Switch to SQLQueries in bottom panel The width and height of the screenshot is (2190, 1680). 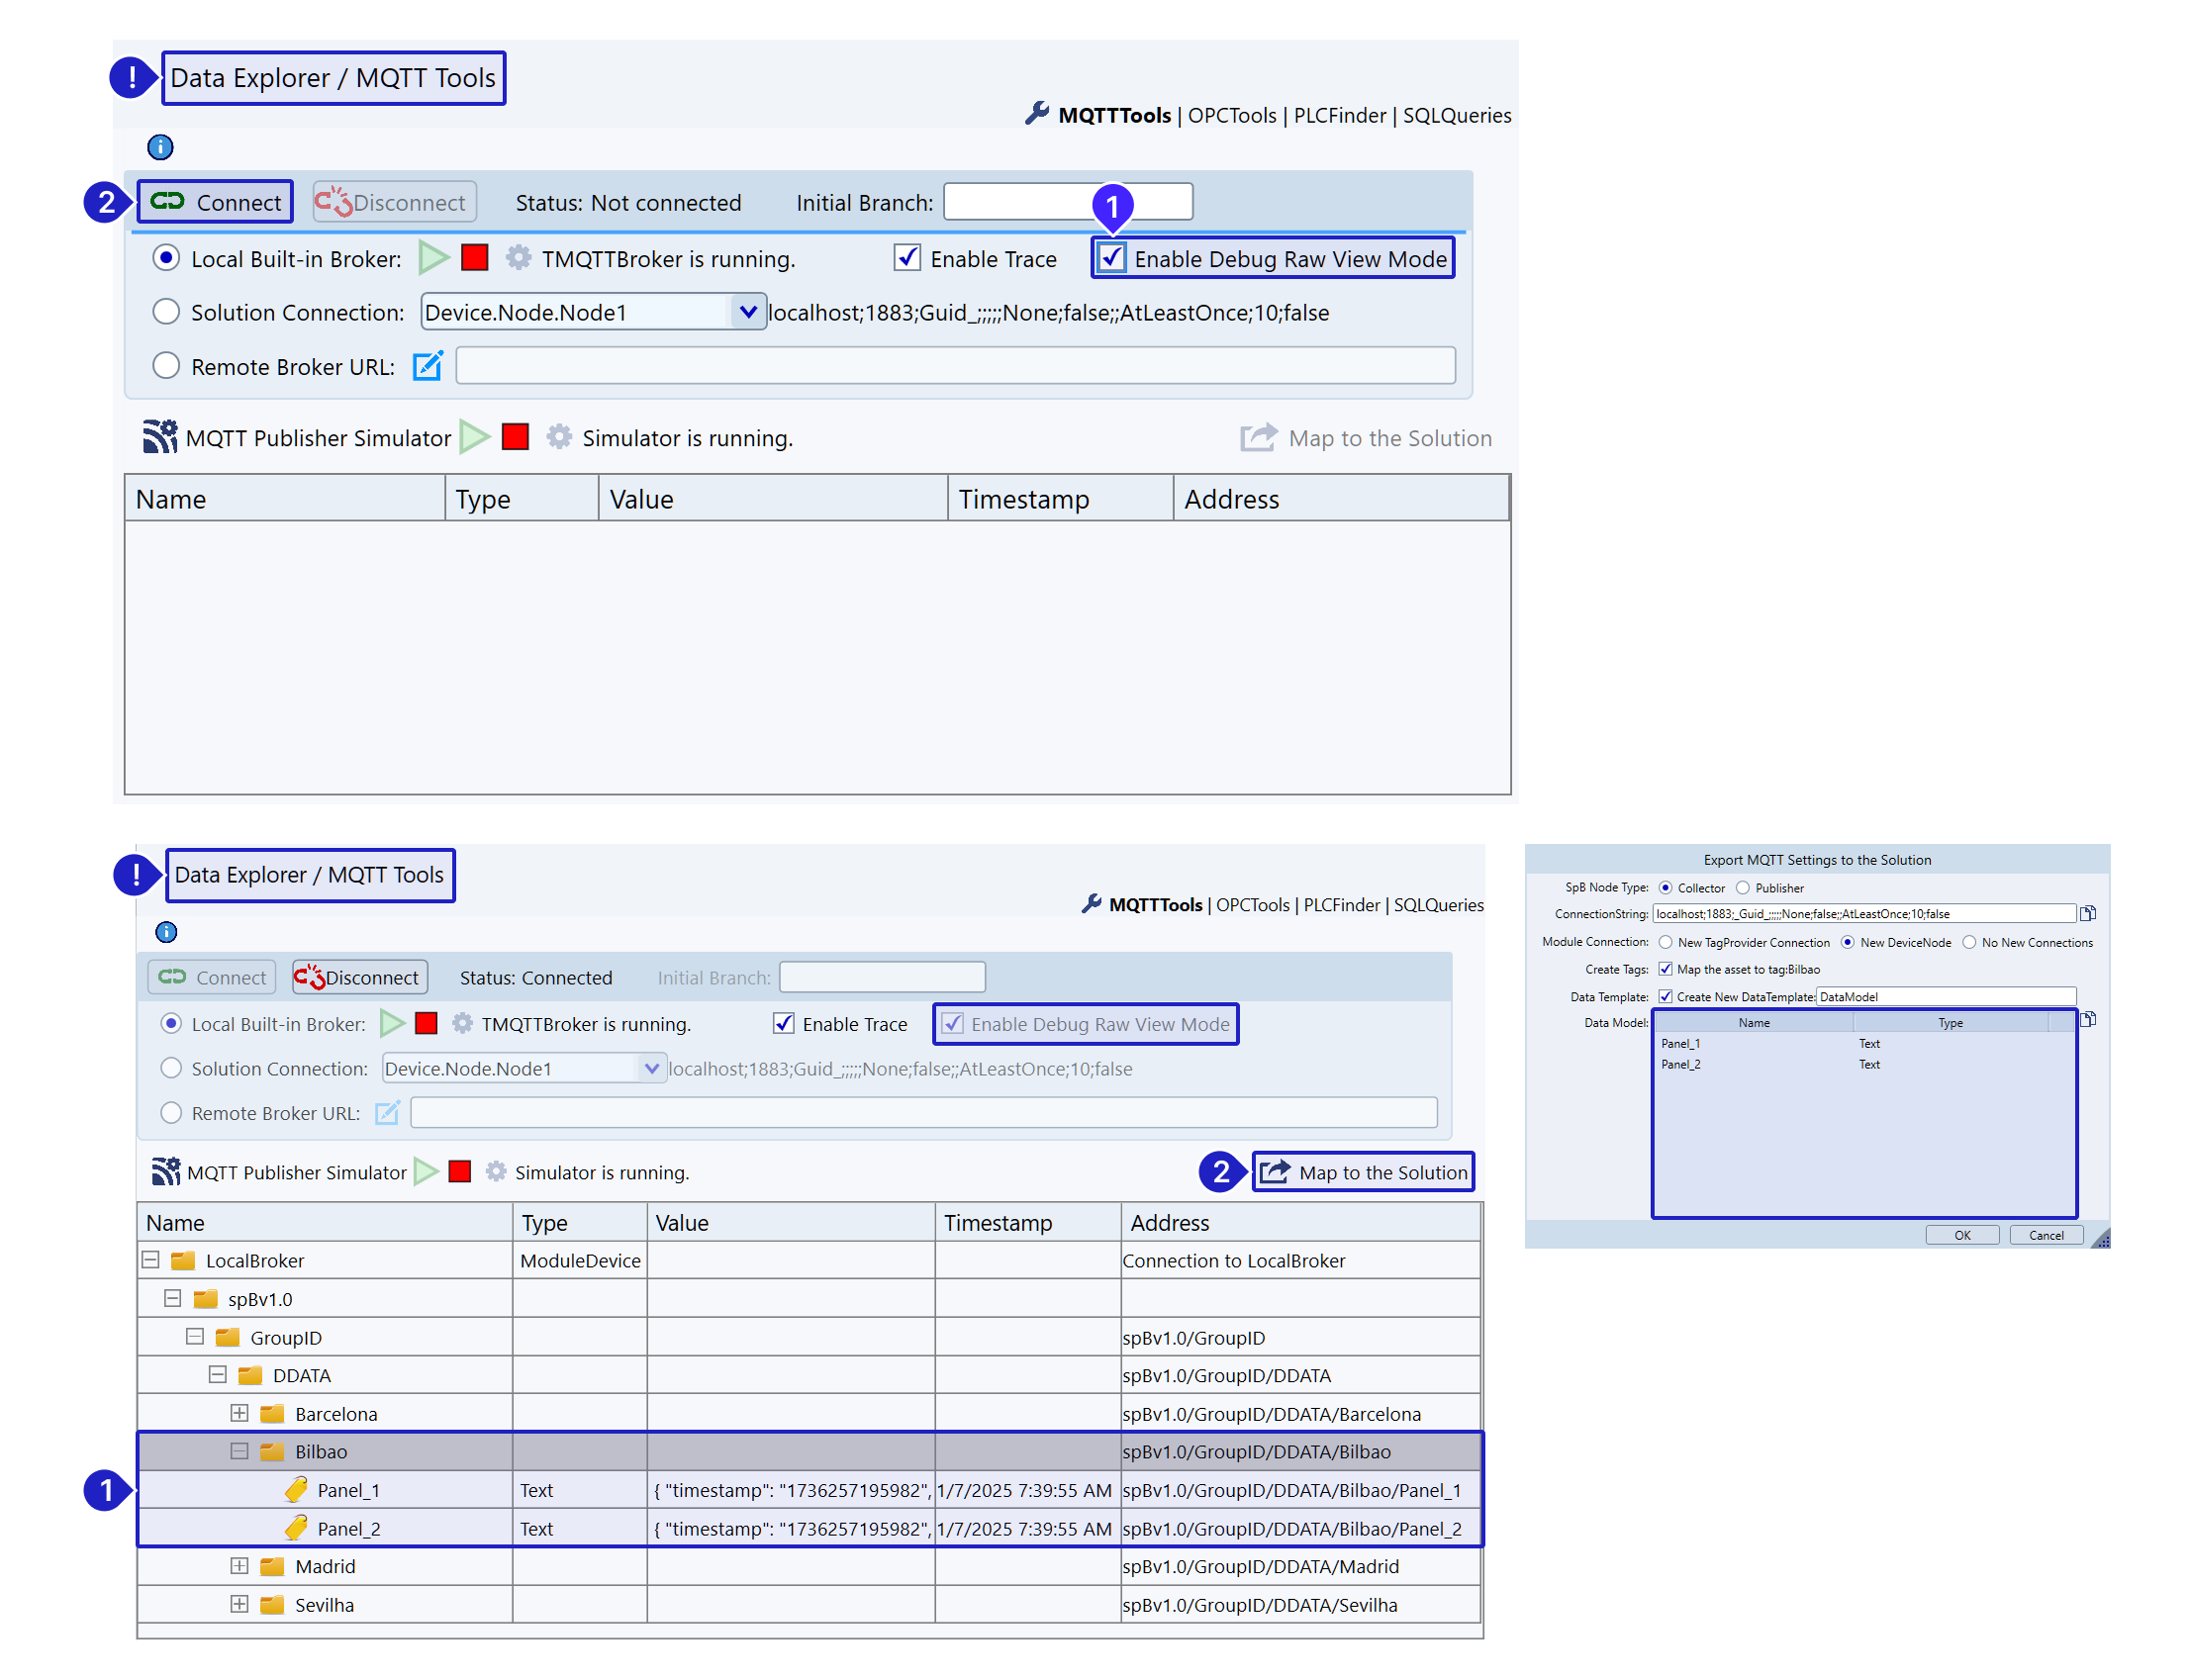click(x=1438, y=904)
